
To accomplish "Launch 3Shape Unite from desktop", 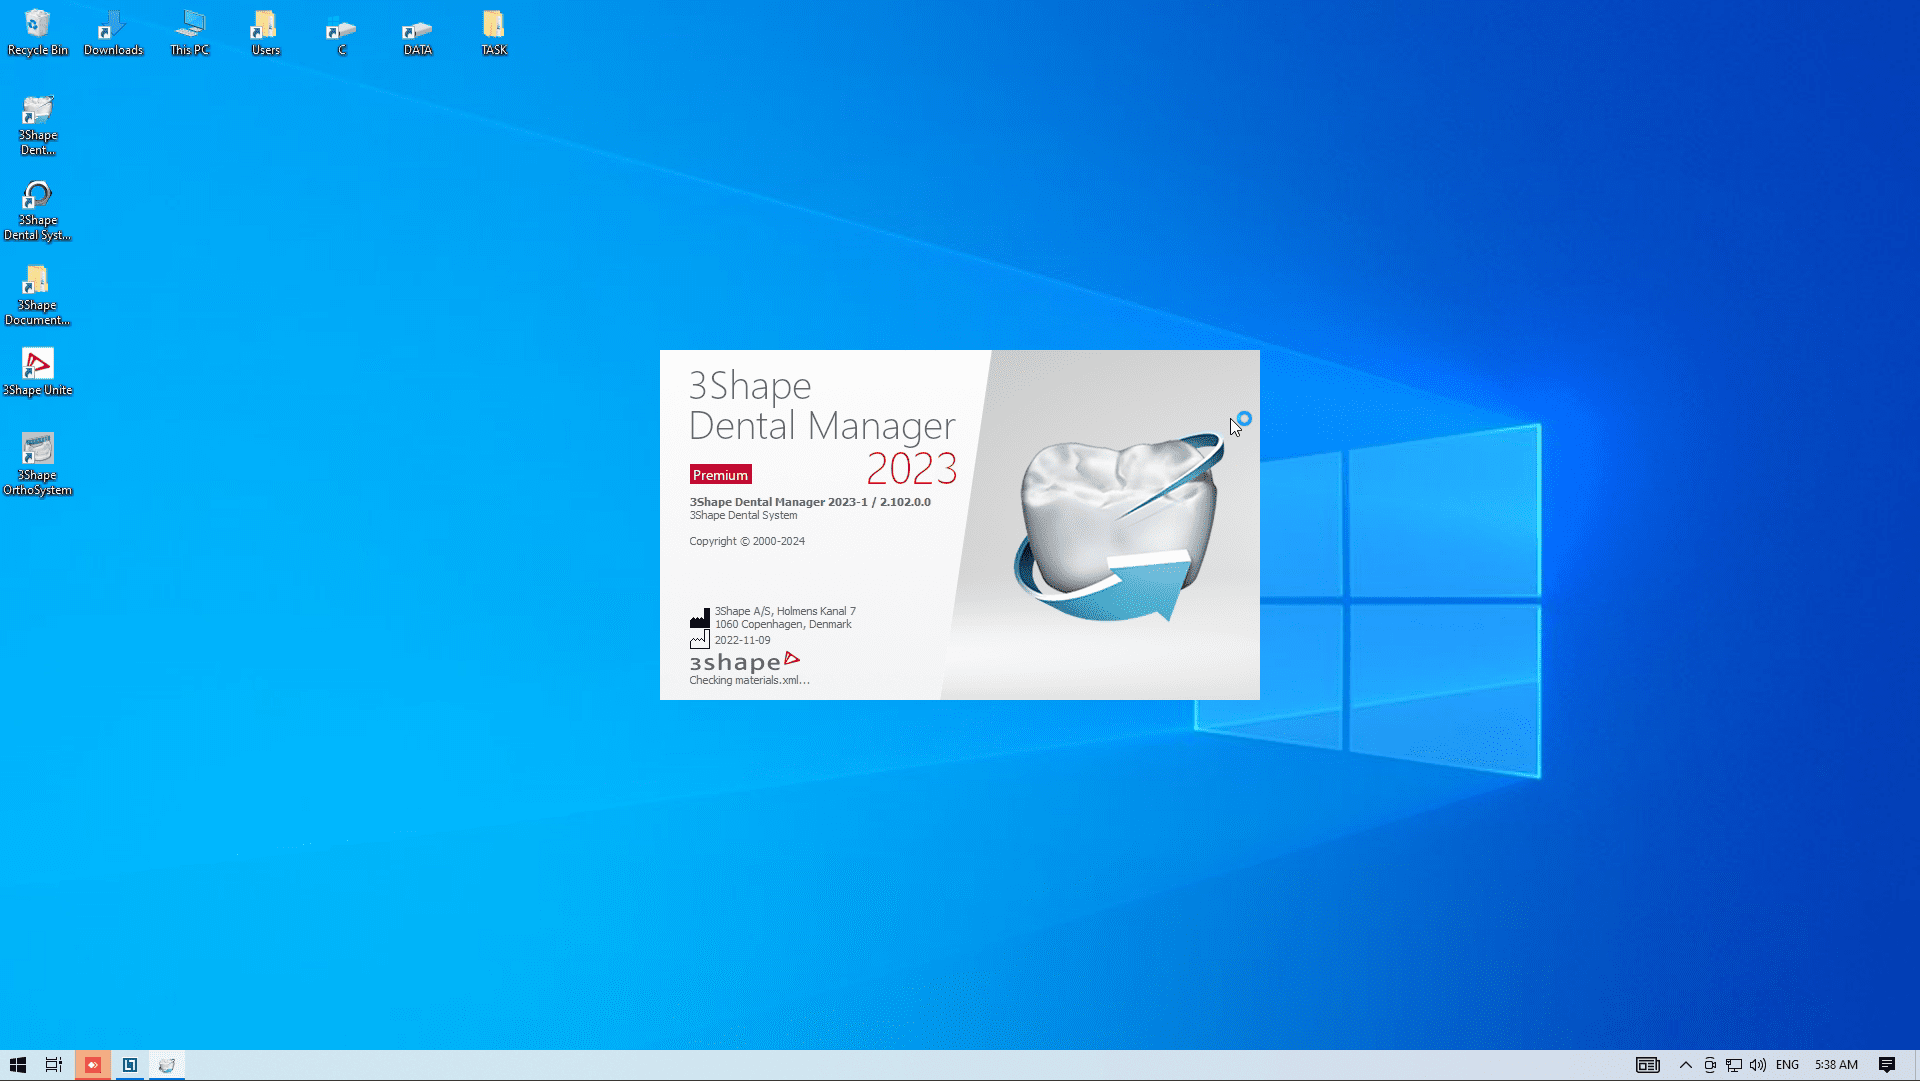I will pyautogui.click(x=38, y=372).
